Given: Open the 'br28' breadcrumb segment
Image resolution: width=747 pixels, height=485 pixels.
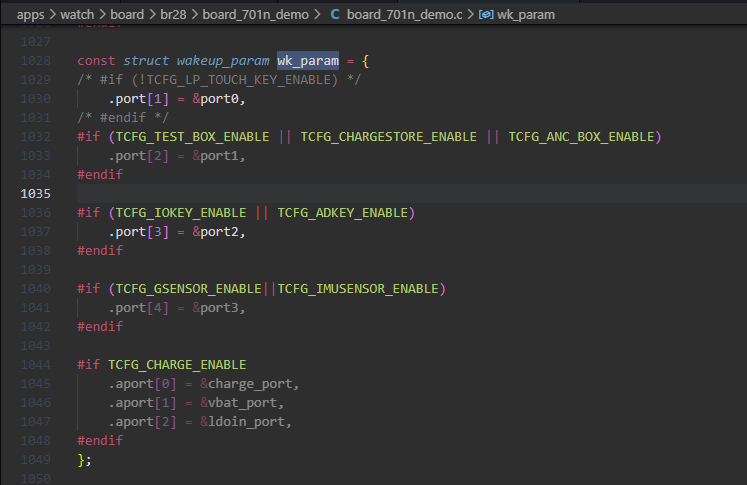Looking at the screenshot, I should pos(173,15).
